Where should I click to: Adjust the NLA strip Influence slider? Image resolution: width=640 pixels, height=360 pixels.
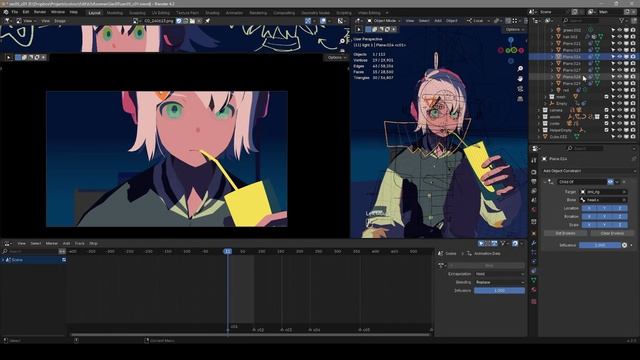click(x=499, y=291)
